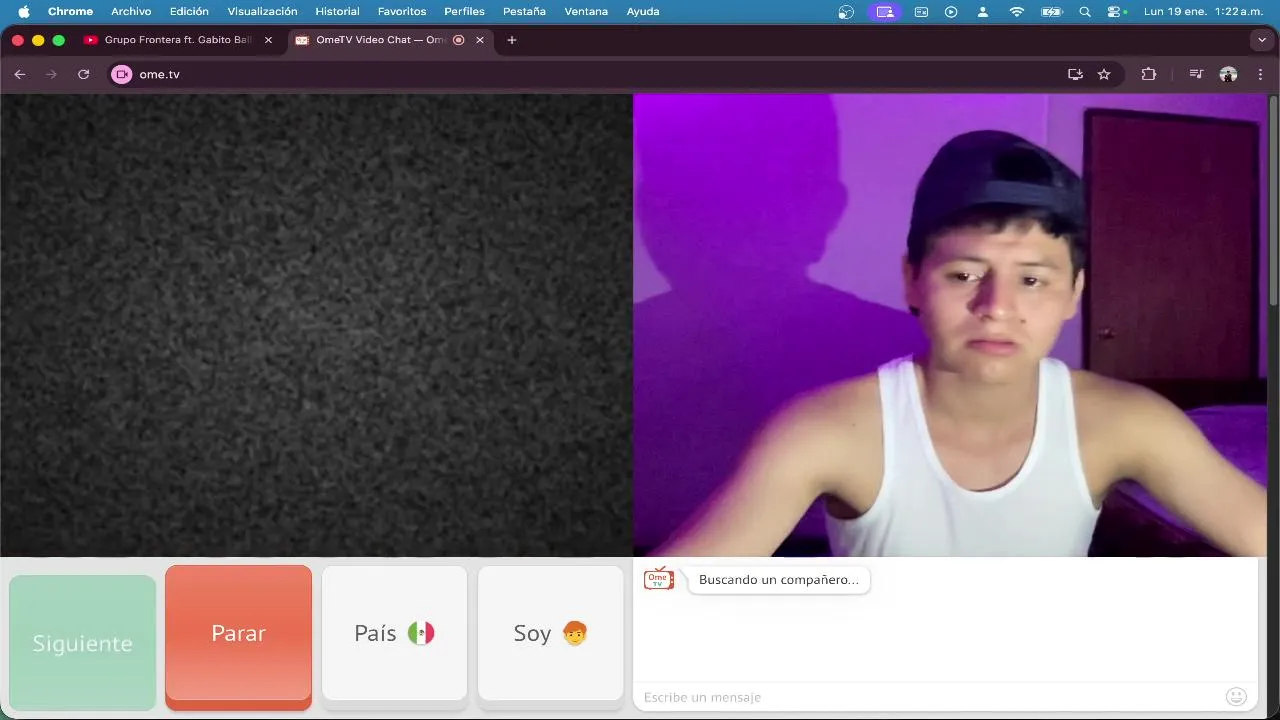Open a new tab with plus
Screen dimensions: 1280x720
point(512,40)
